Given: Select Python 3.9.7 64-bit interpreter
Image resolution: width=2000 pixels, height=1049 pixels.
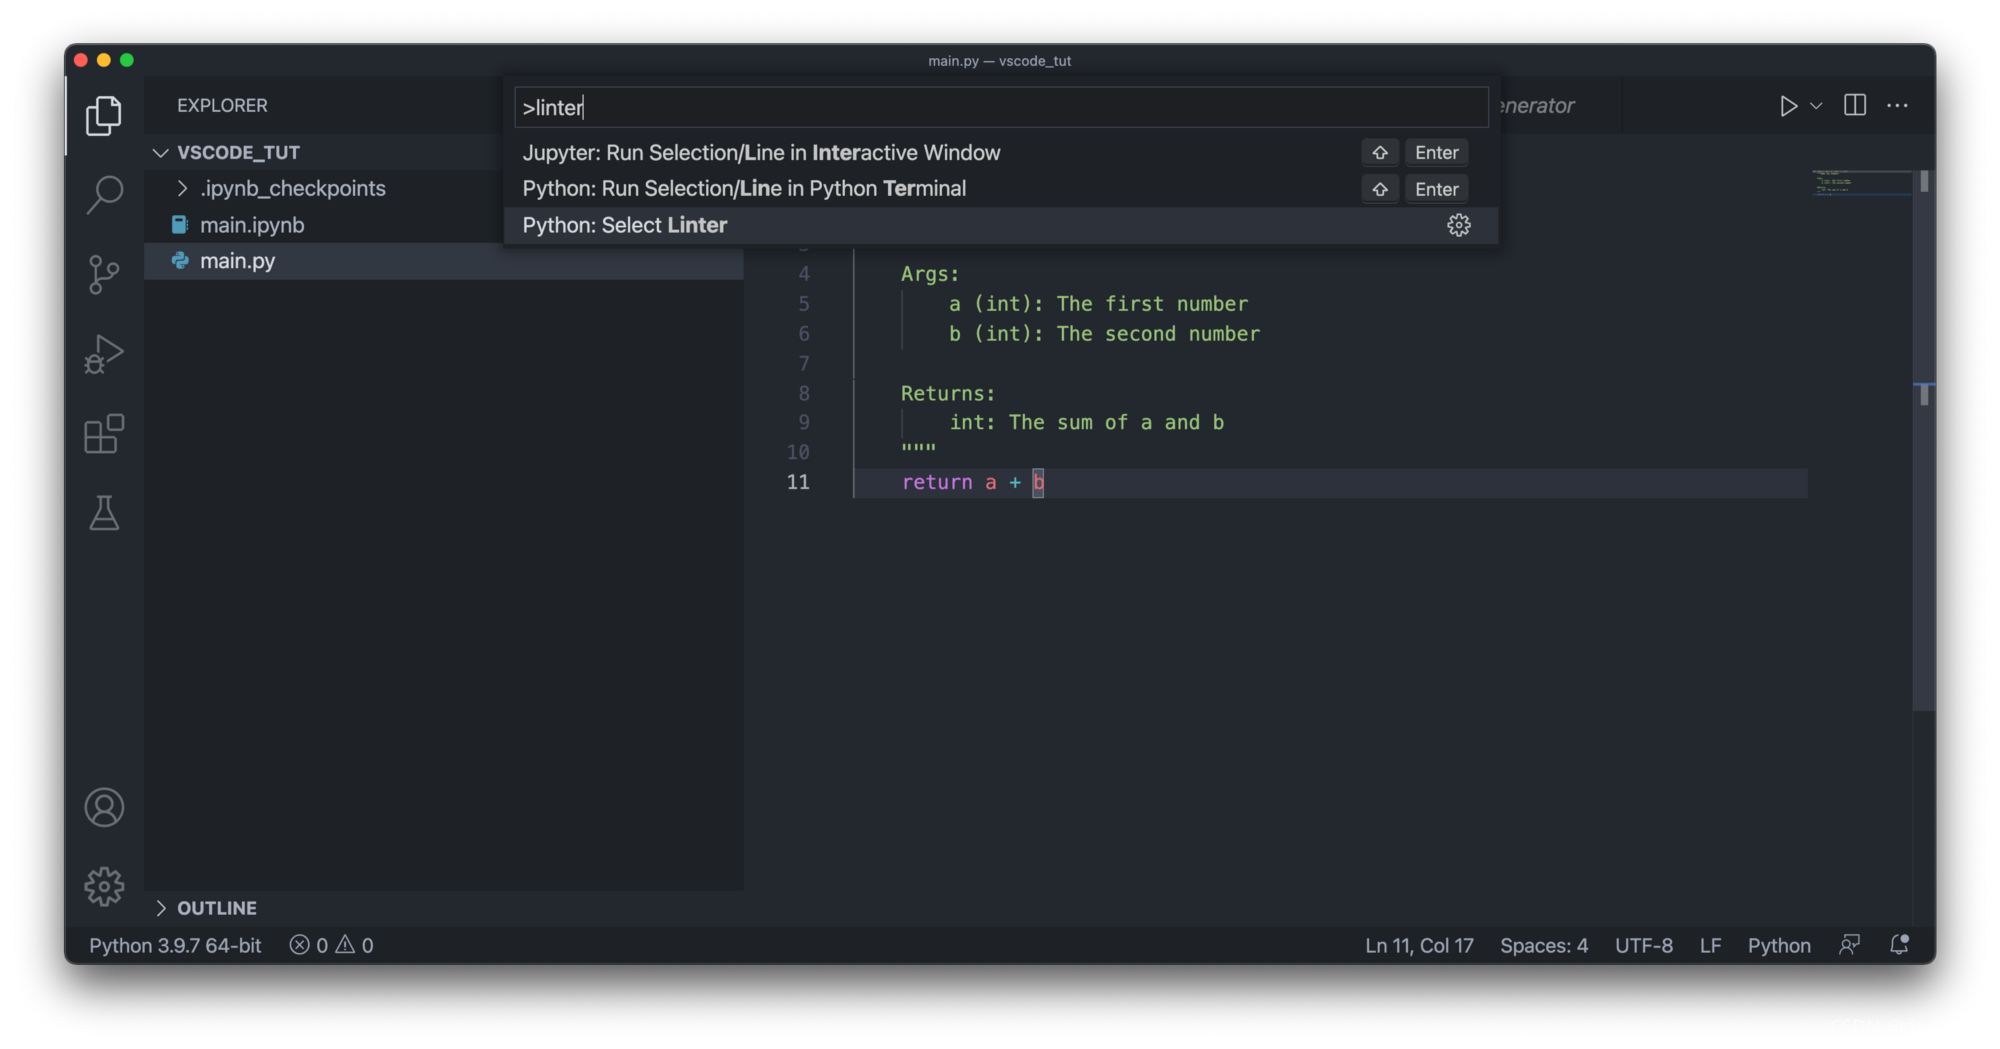Looking at the screenshot, I should (x=174, y=945).
